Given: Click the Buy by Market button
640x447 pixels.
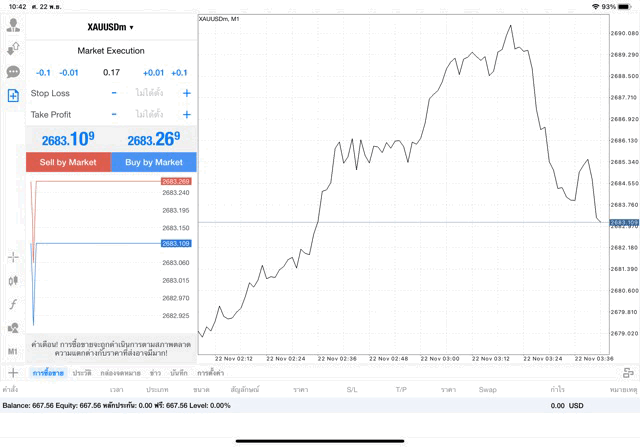Looking at the screenshot, I should [154, 162].
